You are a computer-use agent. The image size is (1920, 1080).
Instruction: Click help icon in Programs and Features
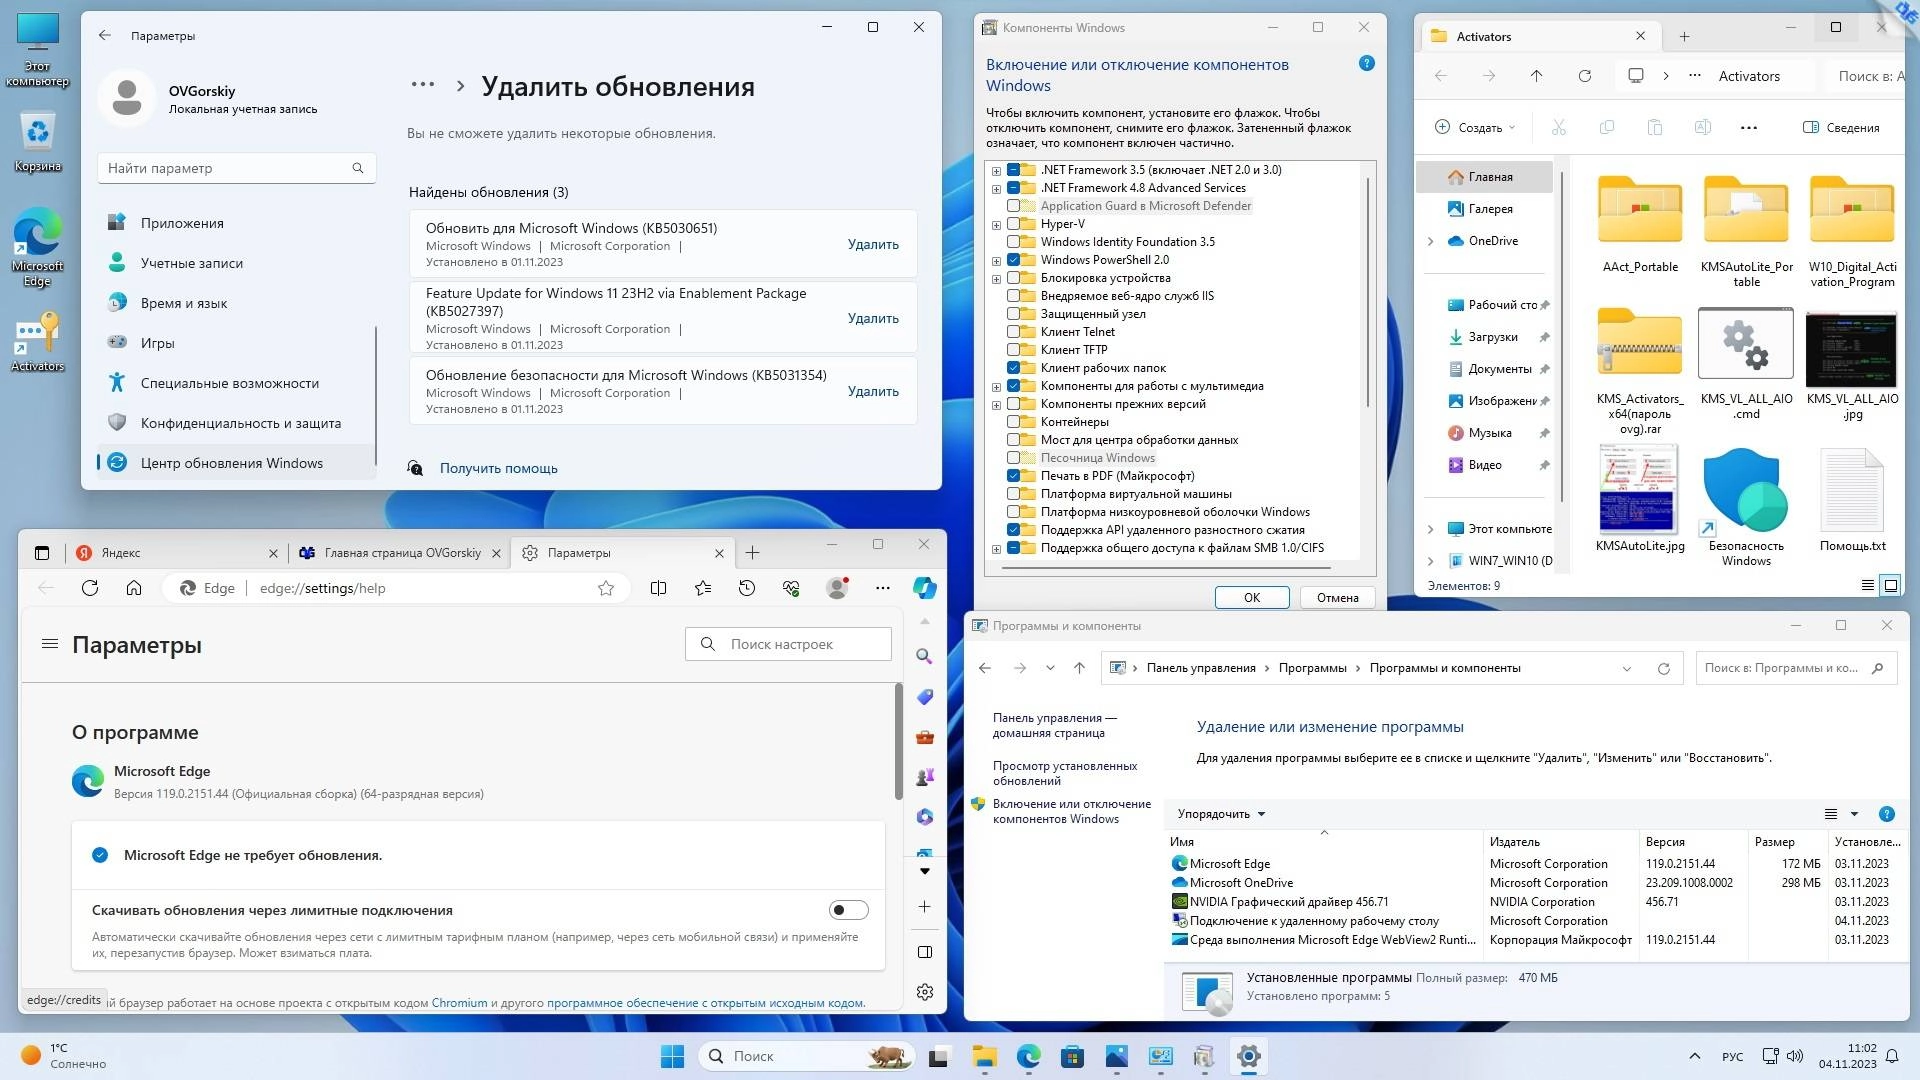[1886, 814]
